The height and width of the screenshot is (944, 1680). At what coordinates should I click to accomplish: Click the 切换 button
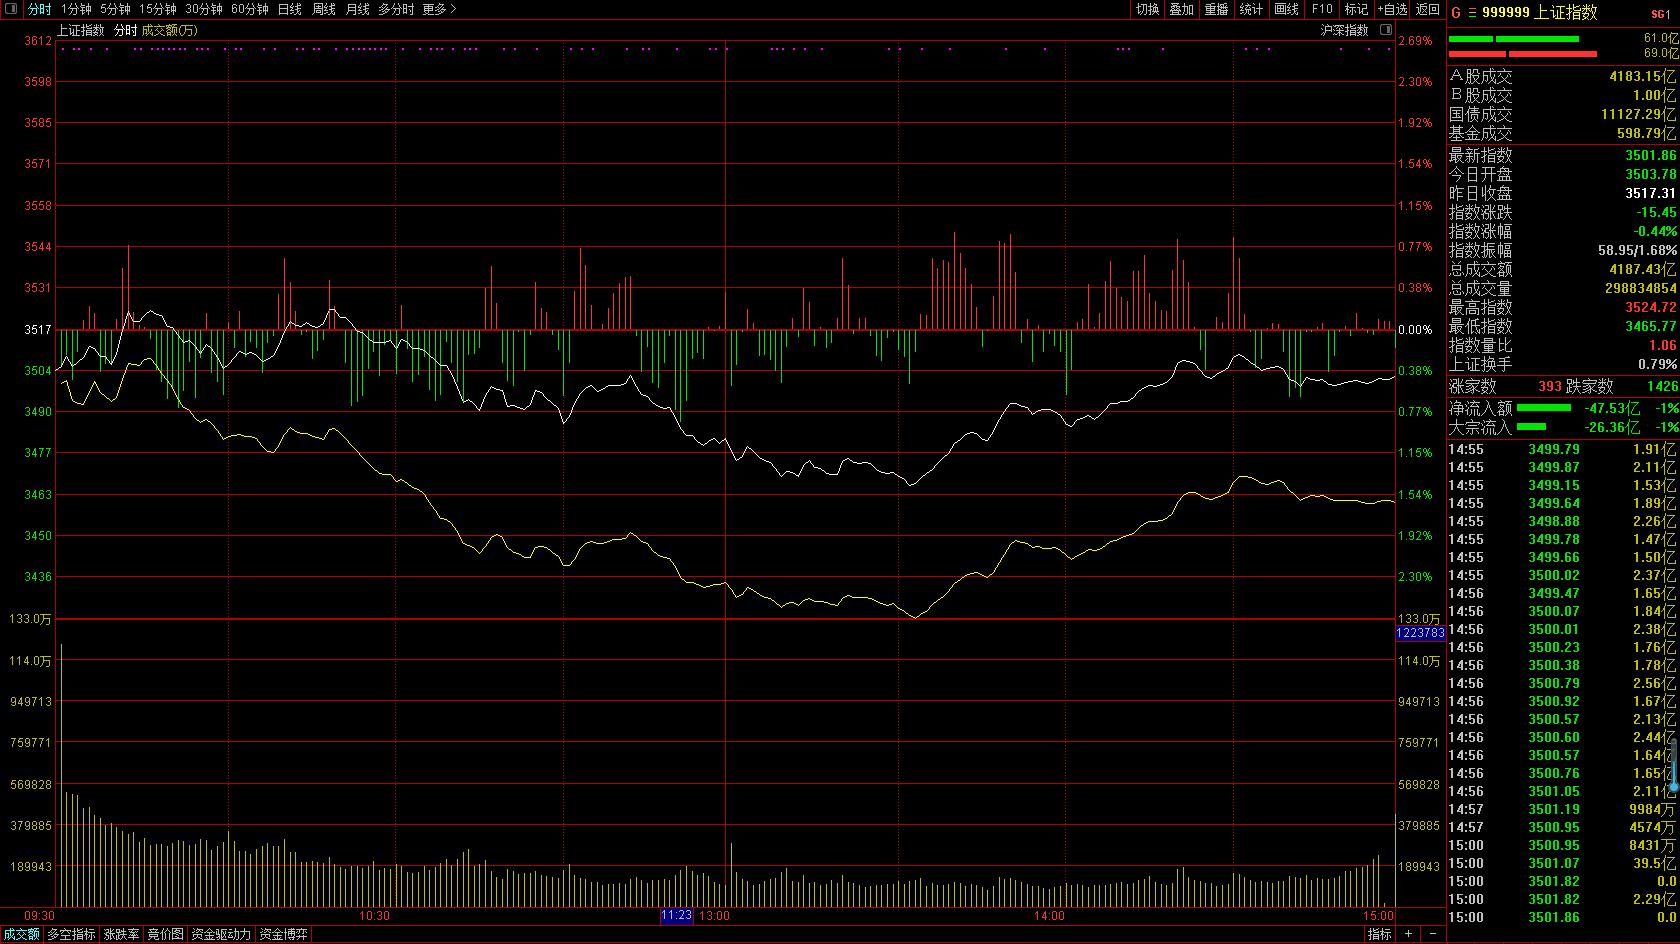click(1147, 9)
